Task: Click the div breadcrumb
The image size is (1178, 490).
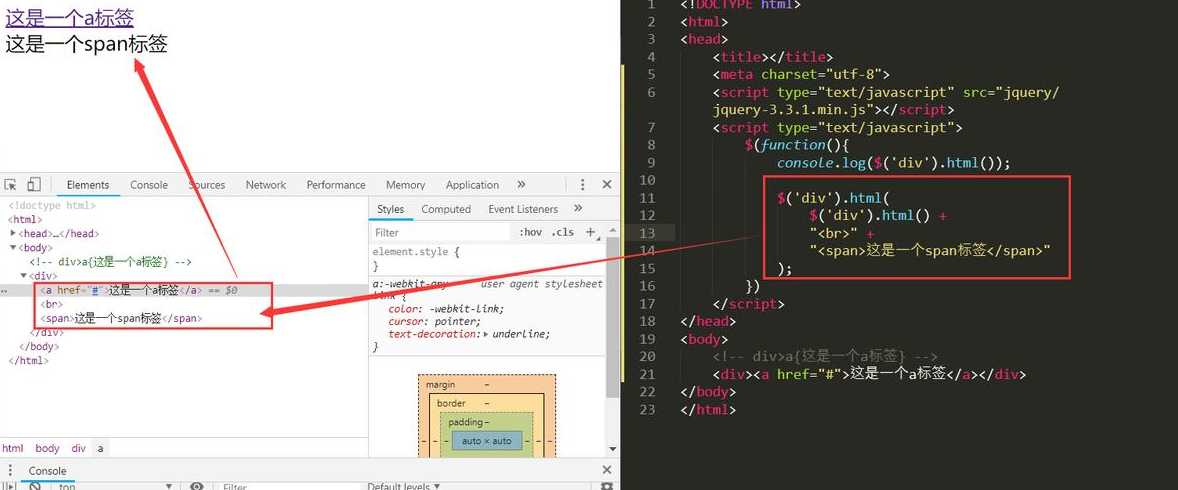Action: (x=78, y=448)
